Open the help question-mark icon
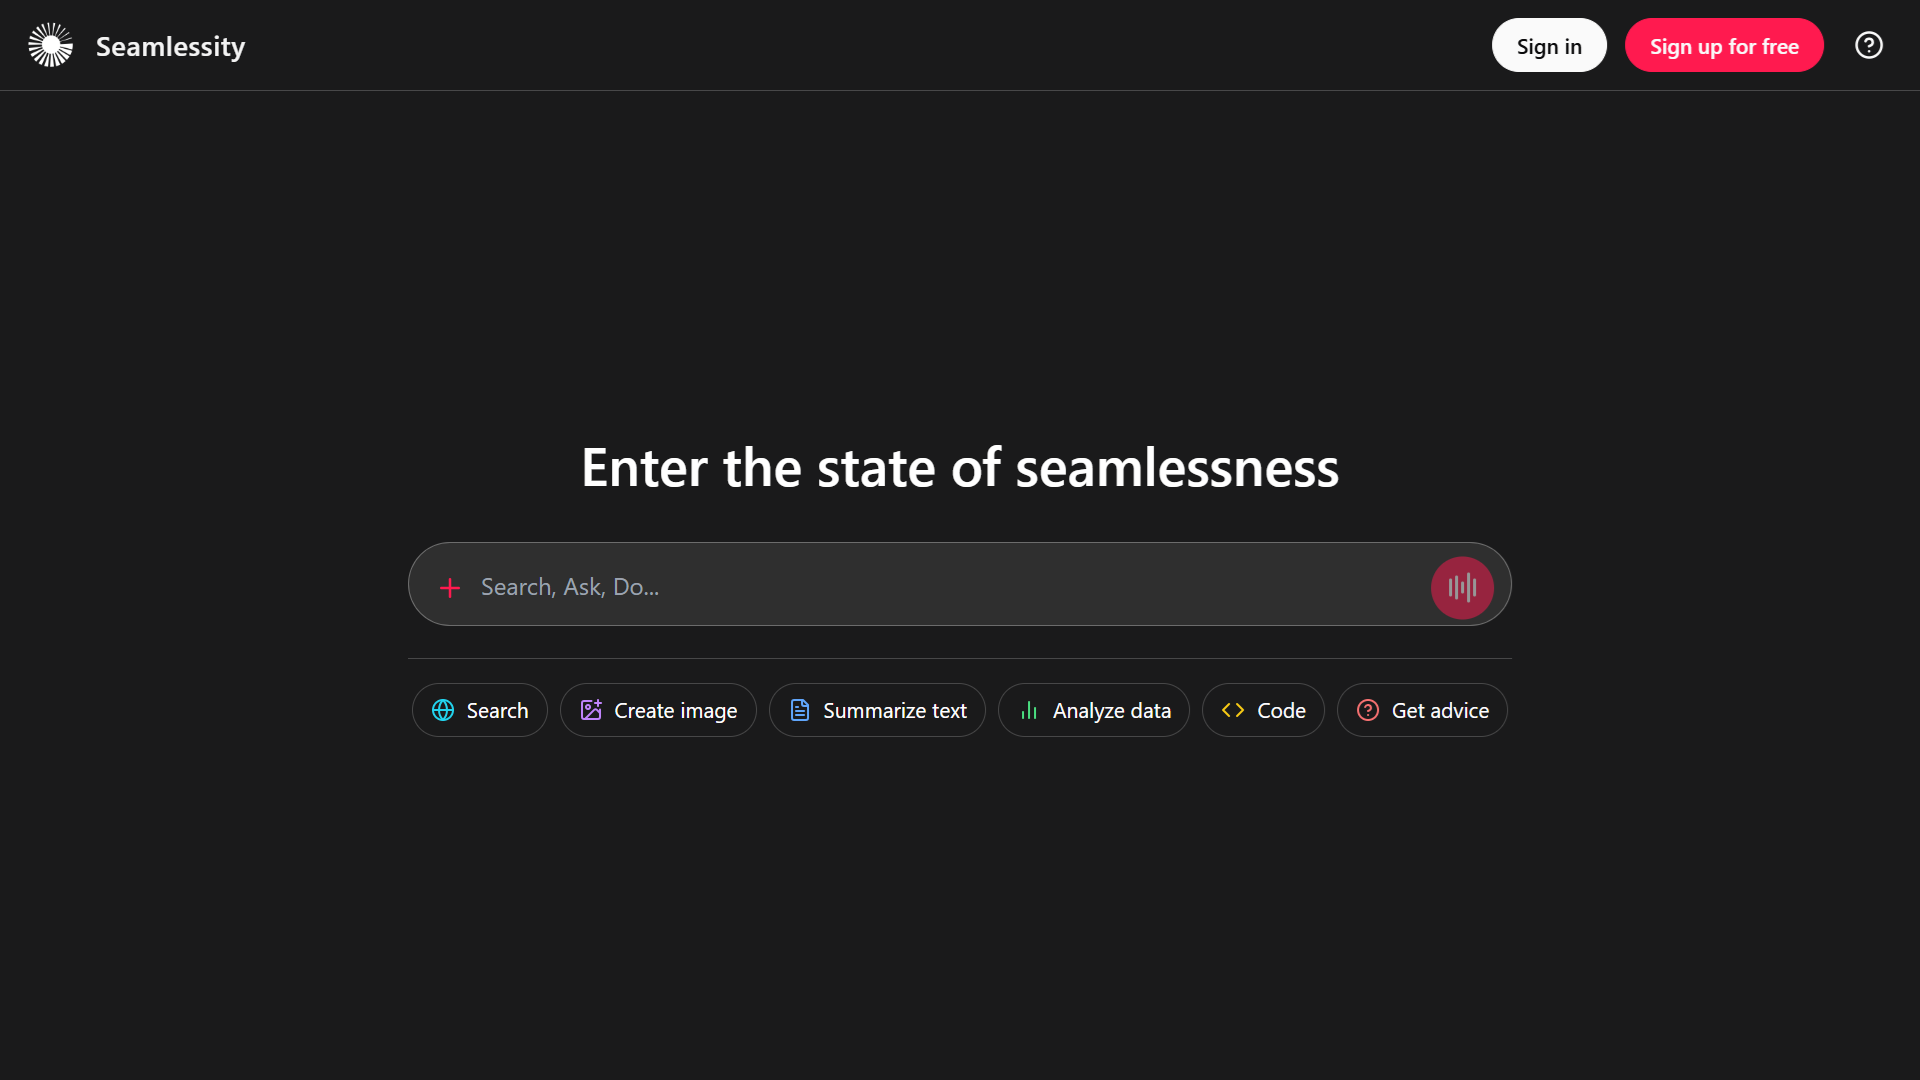The height and width of the screenshot is (1080, 1920). pyautogui.click(x=1868, y=45)
